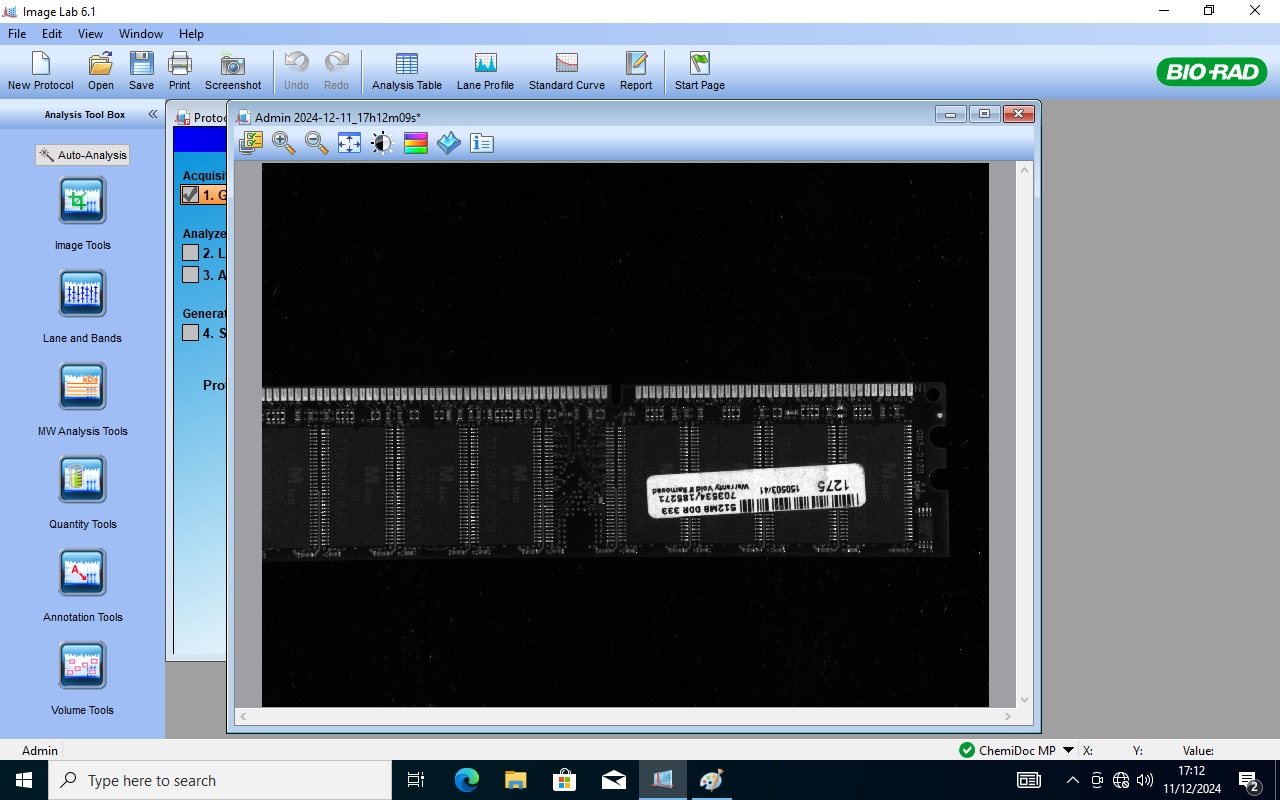Enable protocol step 4 checkbox
Image resolution: width=1280 pixels, height=800 pixels.
click(190, 332)
